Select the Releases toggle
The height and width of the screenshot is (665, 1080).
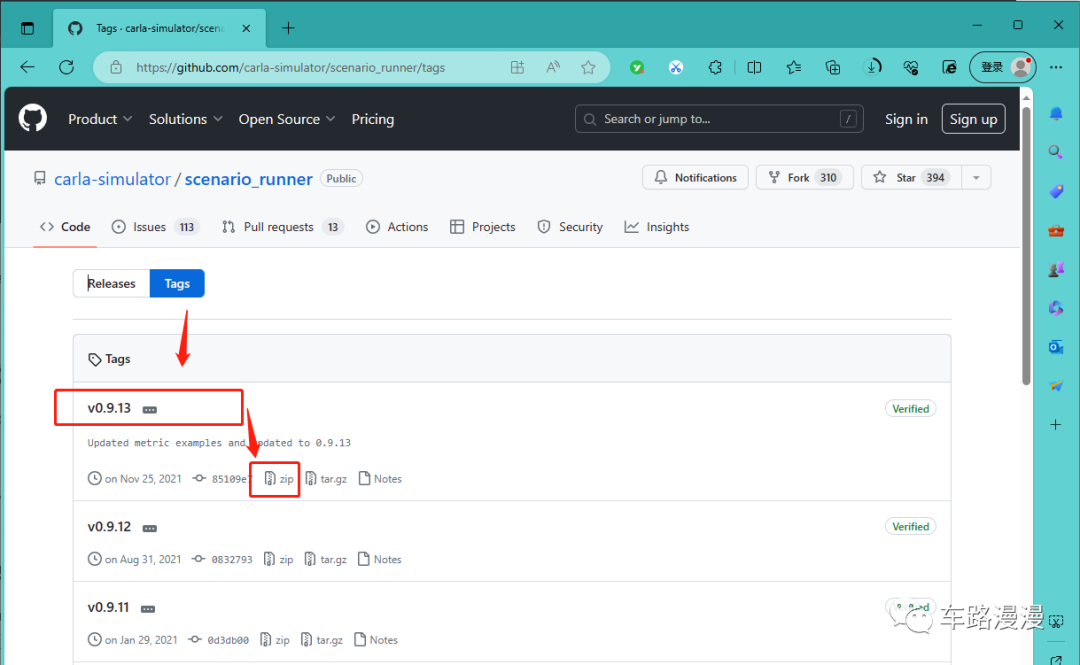click(x=112, y=283)
